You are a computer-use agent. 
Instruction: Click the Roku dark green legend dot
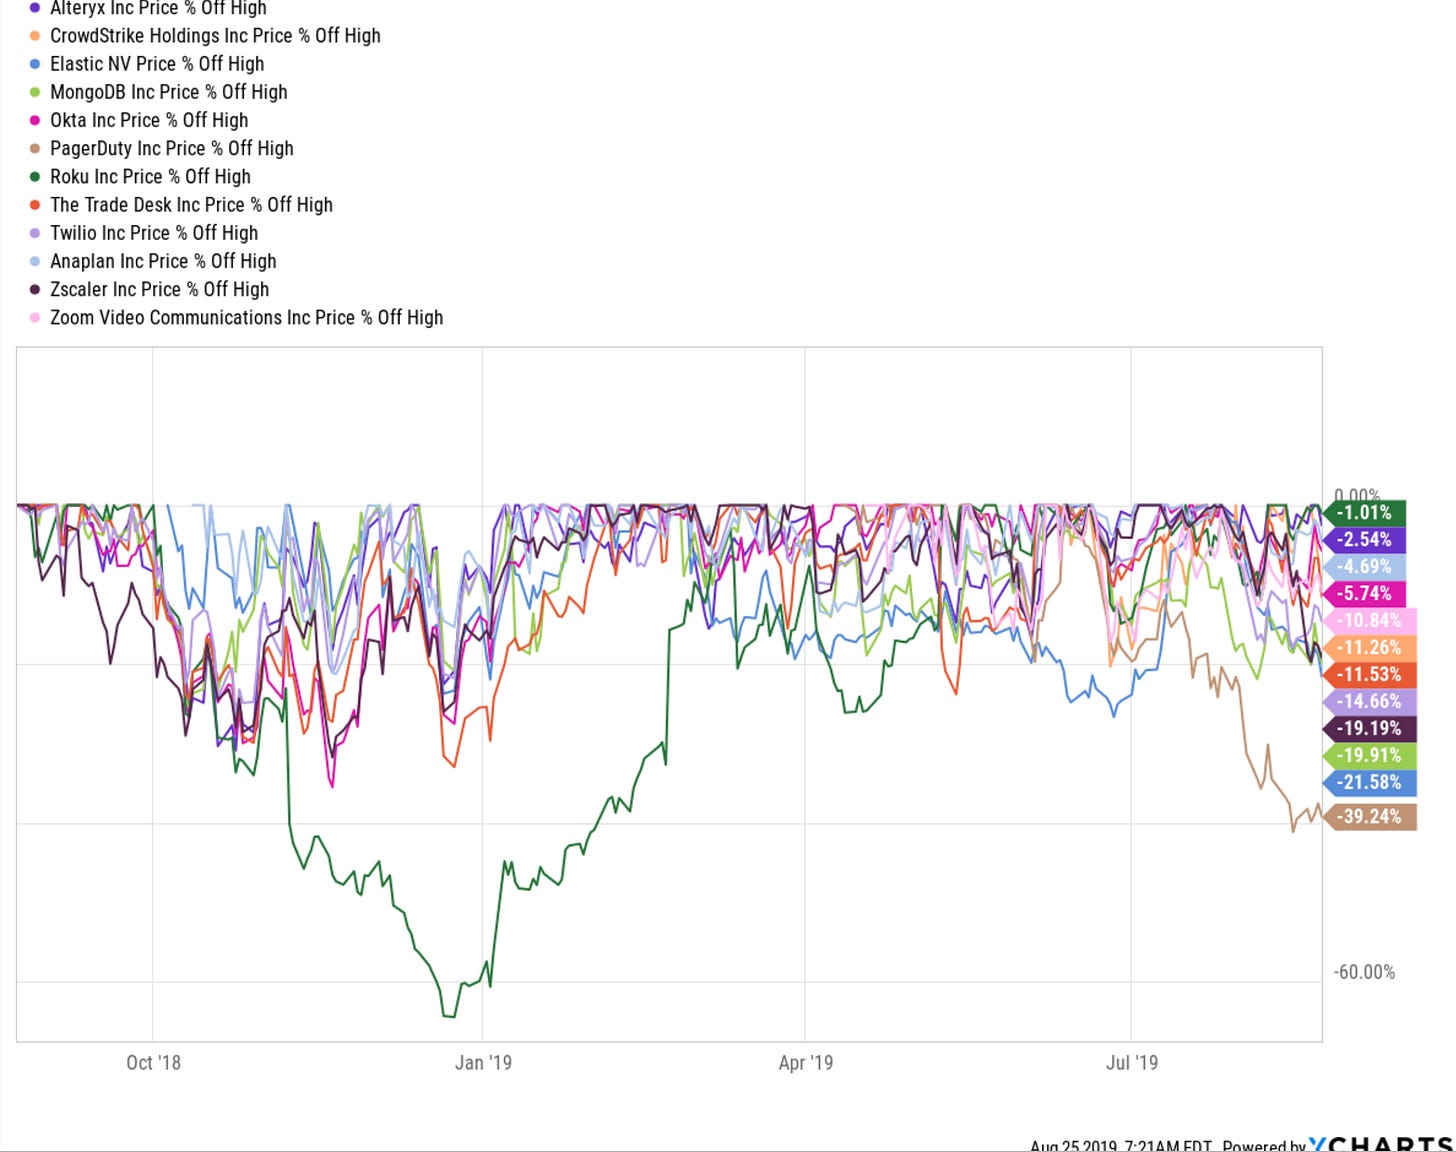(35, 177)
